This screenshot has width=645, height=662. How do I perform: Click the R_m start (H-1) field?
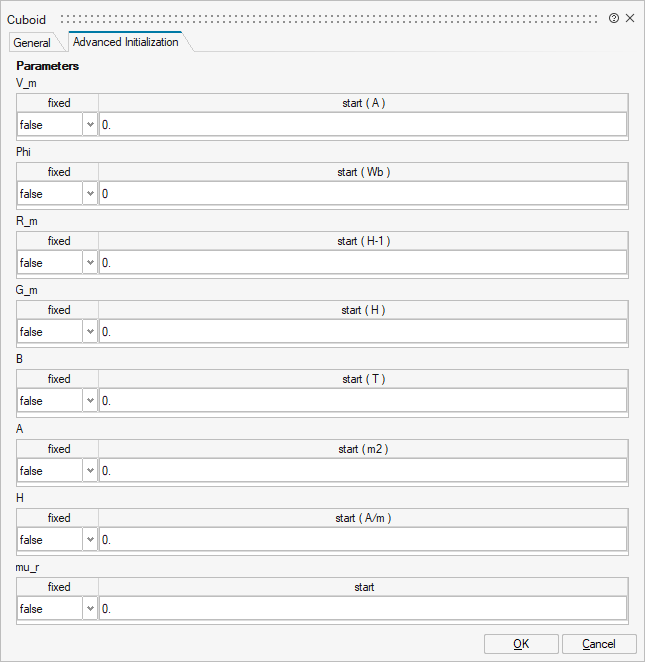coord(362,263)
